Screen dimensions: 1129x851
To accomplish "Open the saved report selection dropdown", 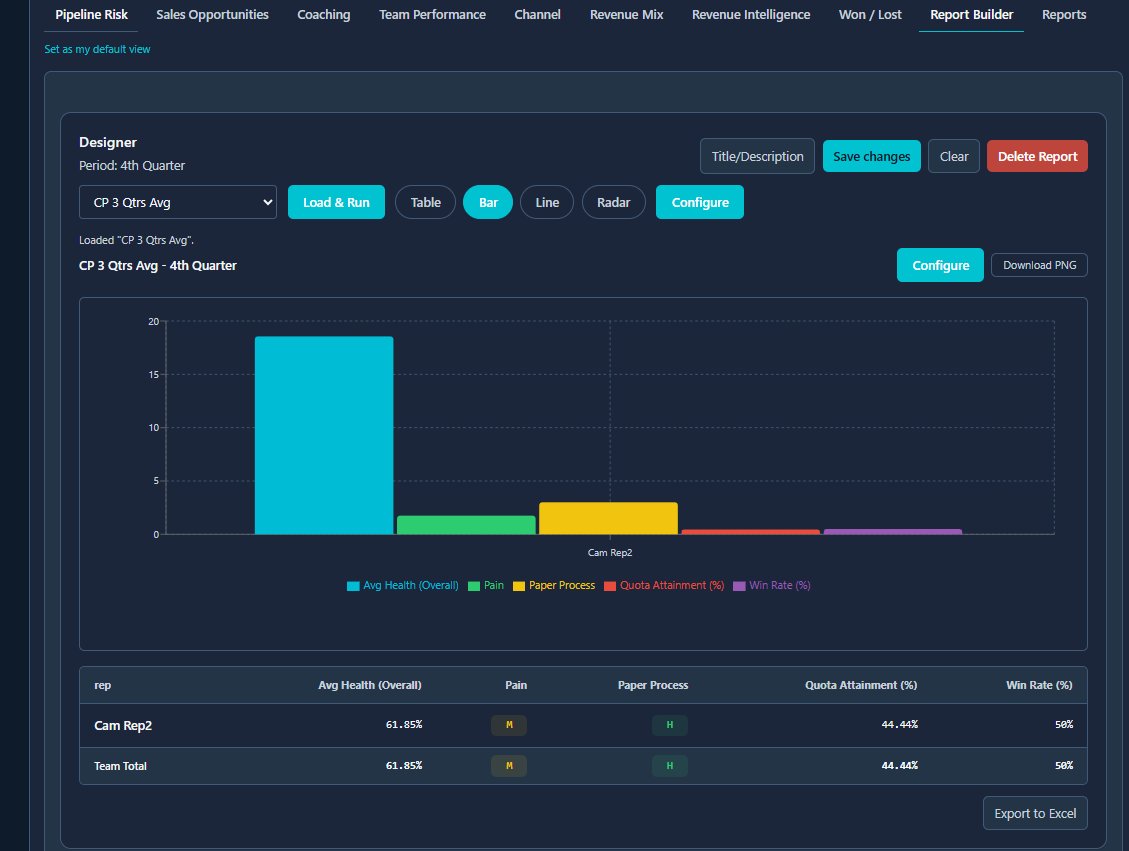I will pyautogui.click(x=177, y=202).
